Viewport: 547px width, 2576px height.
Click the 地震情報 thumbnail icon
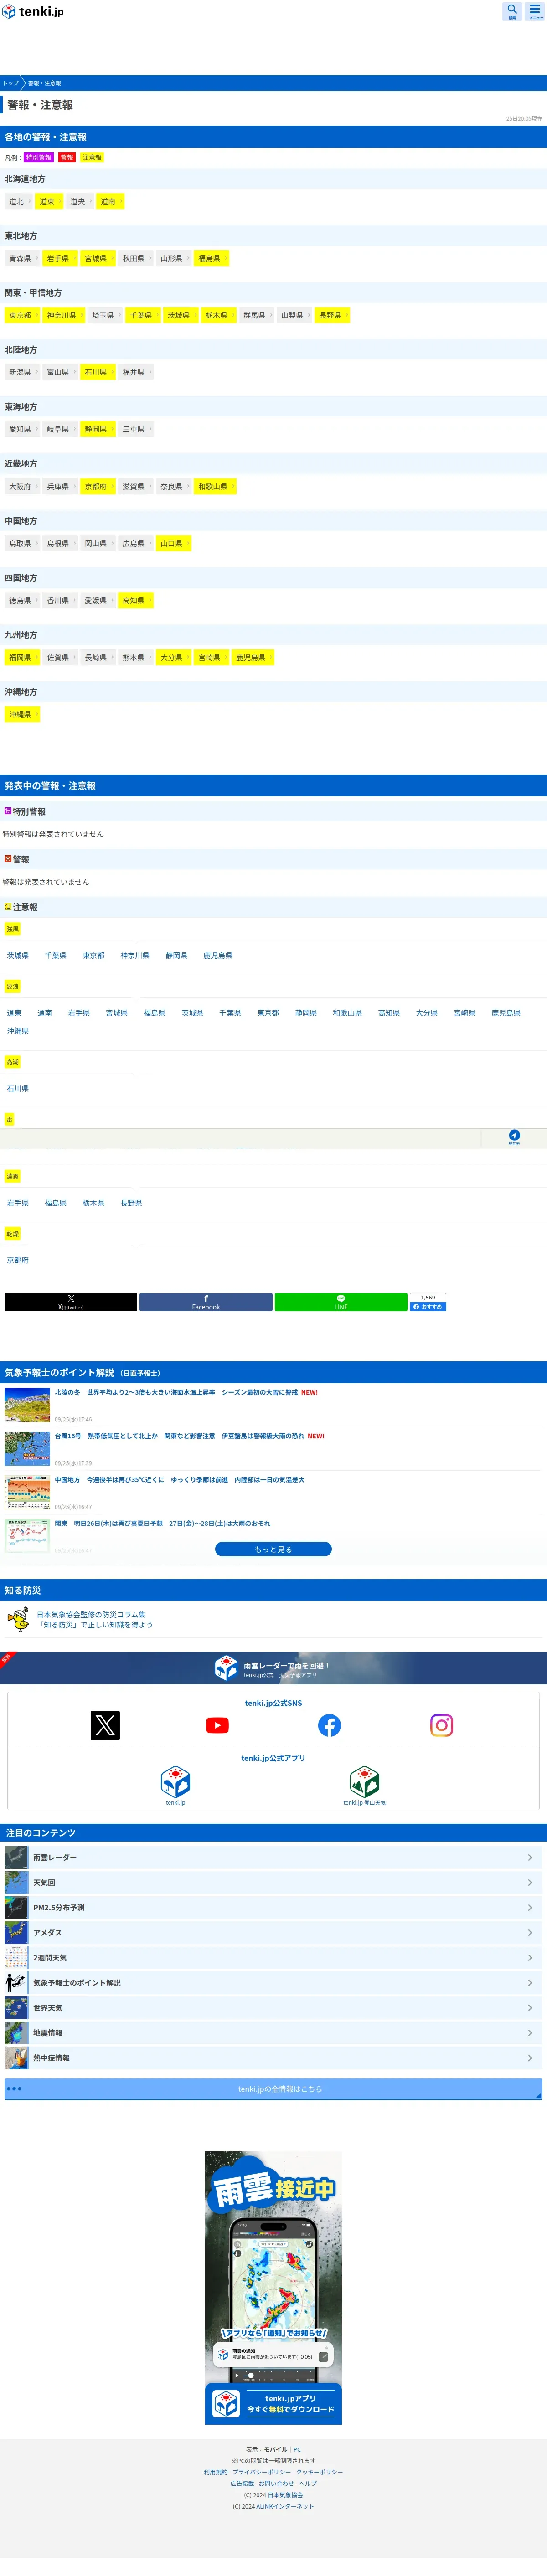tap(16, 2032)
